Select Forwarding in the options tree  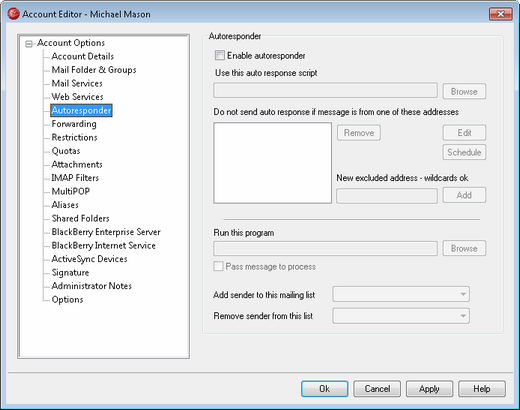pos(74,124)
